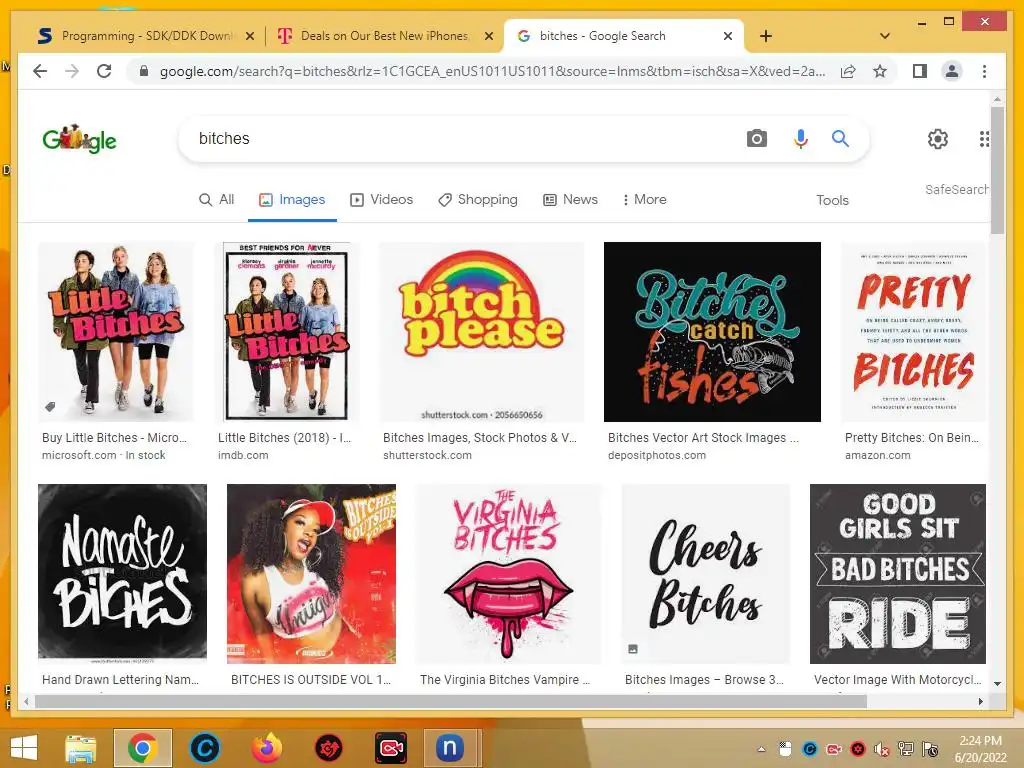The height and width of the screenshot is (768, 1024).
Task: Open File Explorer from taskbar
Action: point(80,748)
